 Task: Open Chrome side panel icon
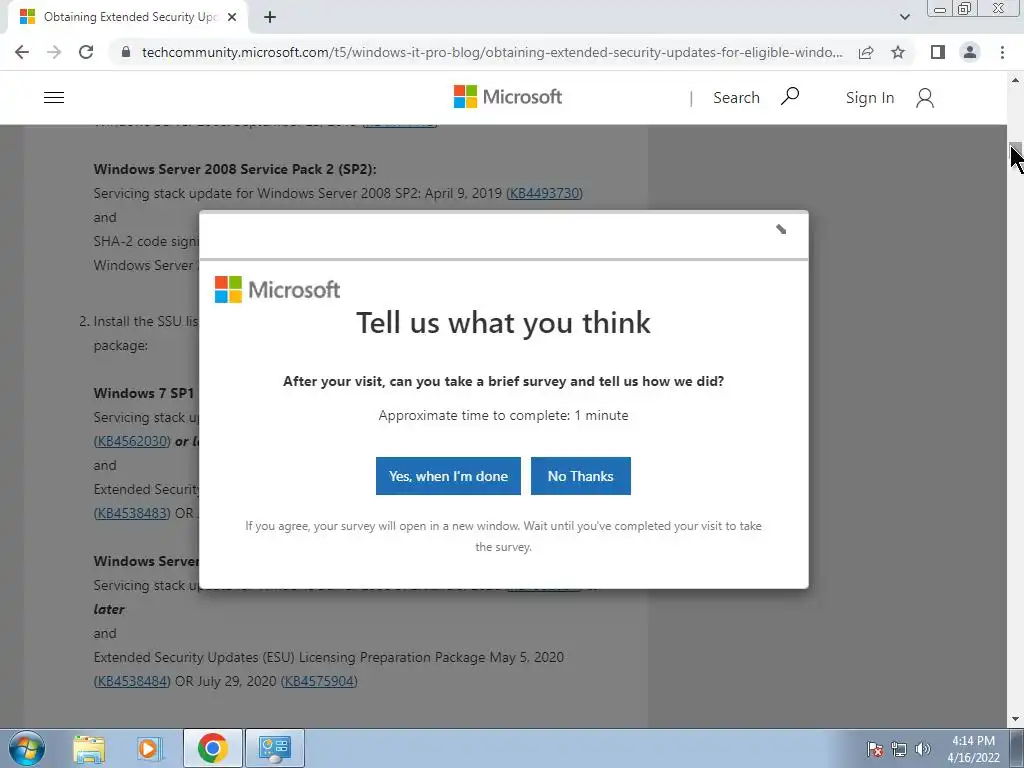[938, 52]
